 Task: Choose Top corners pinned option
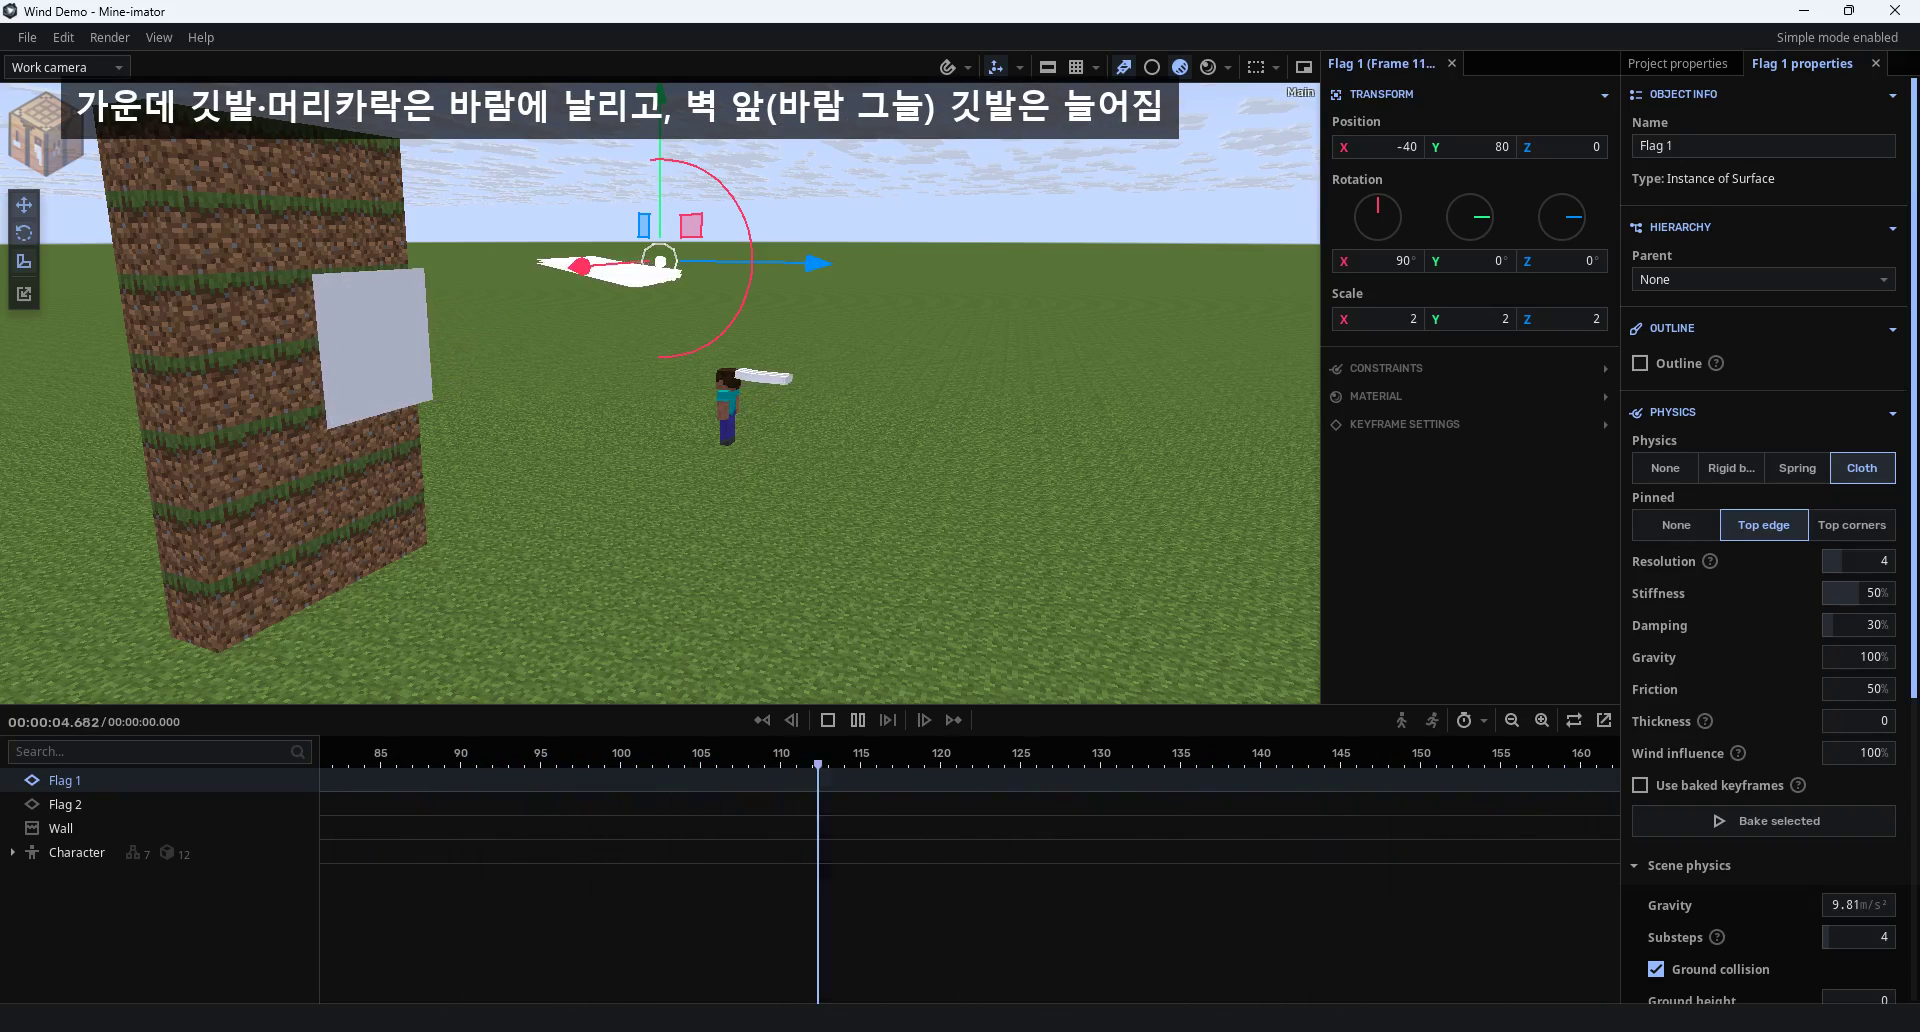tap(1852, 525)
